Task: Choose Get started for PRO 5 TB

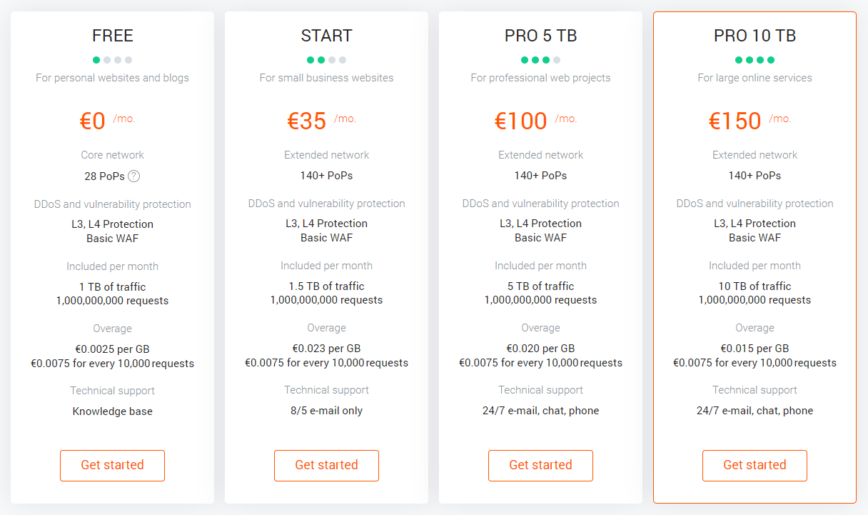Action: [540, 465]
